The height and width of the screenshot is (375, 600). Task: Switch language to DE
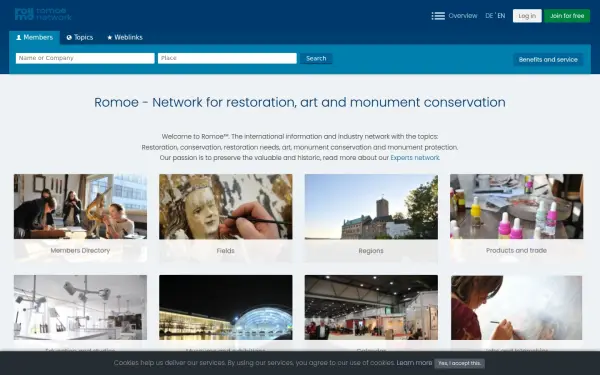point(489,16)
